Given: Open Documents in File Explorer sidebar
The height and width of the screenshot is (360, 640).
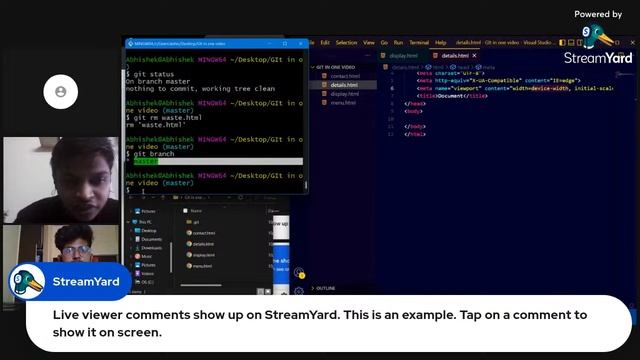Looking at the screenshot, I should click(148, 239).
